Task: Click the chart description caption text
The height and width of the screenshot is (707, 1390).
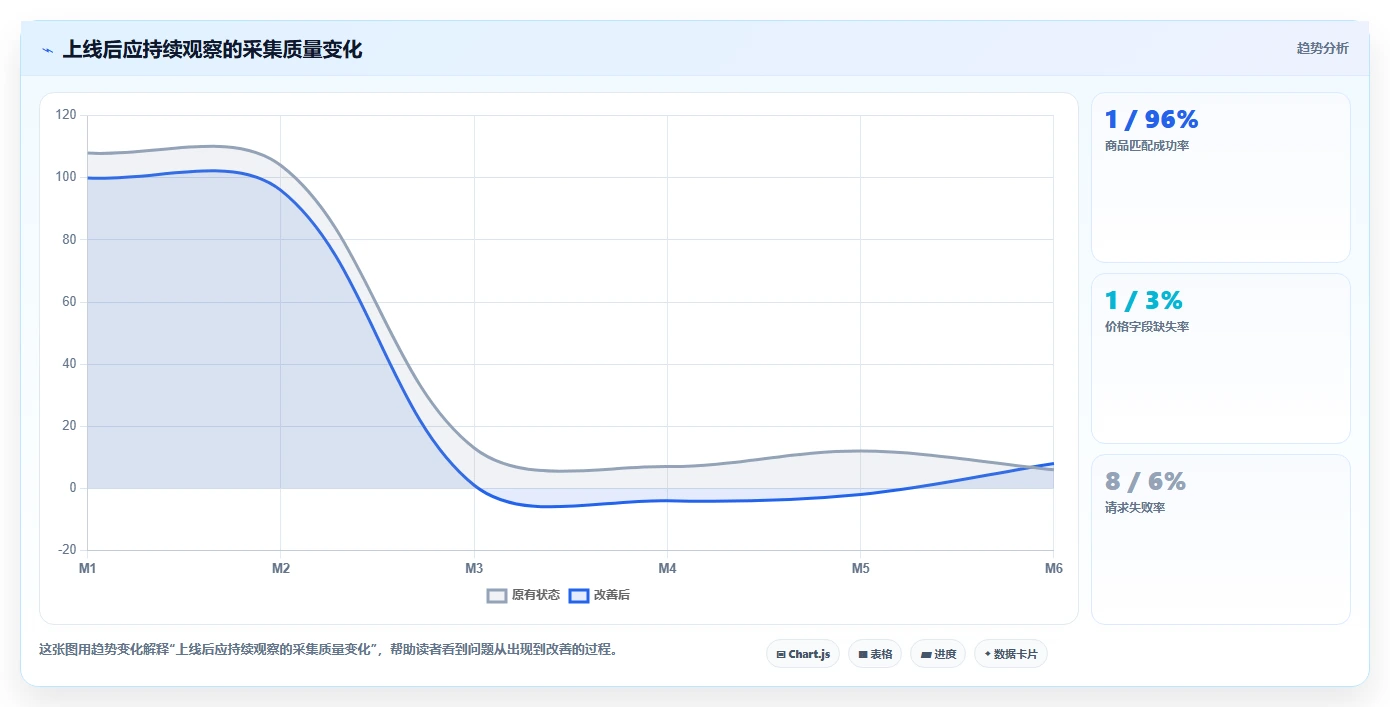Action: pos(331,649)
